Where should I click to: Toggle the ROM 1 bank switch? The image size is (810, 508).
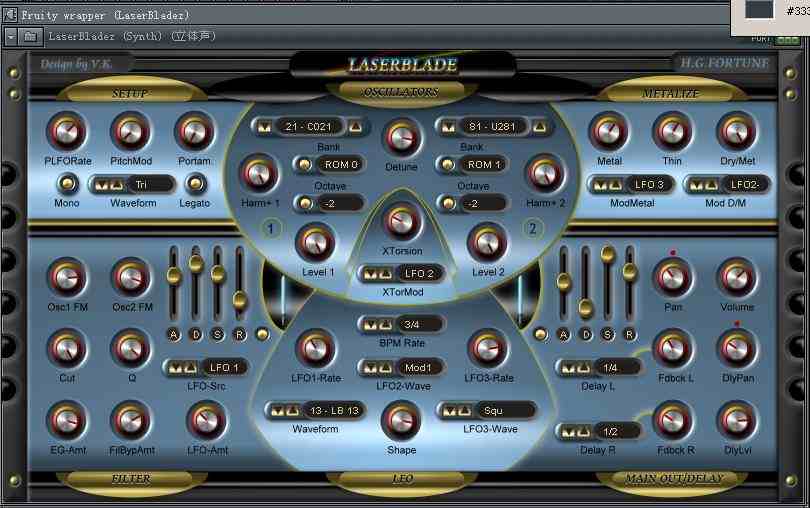(448, 165)
